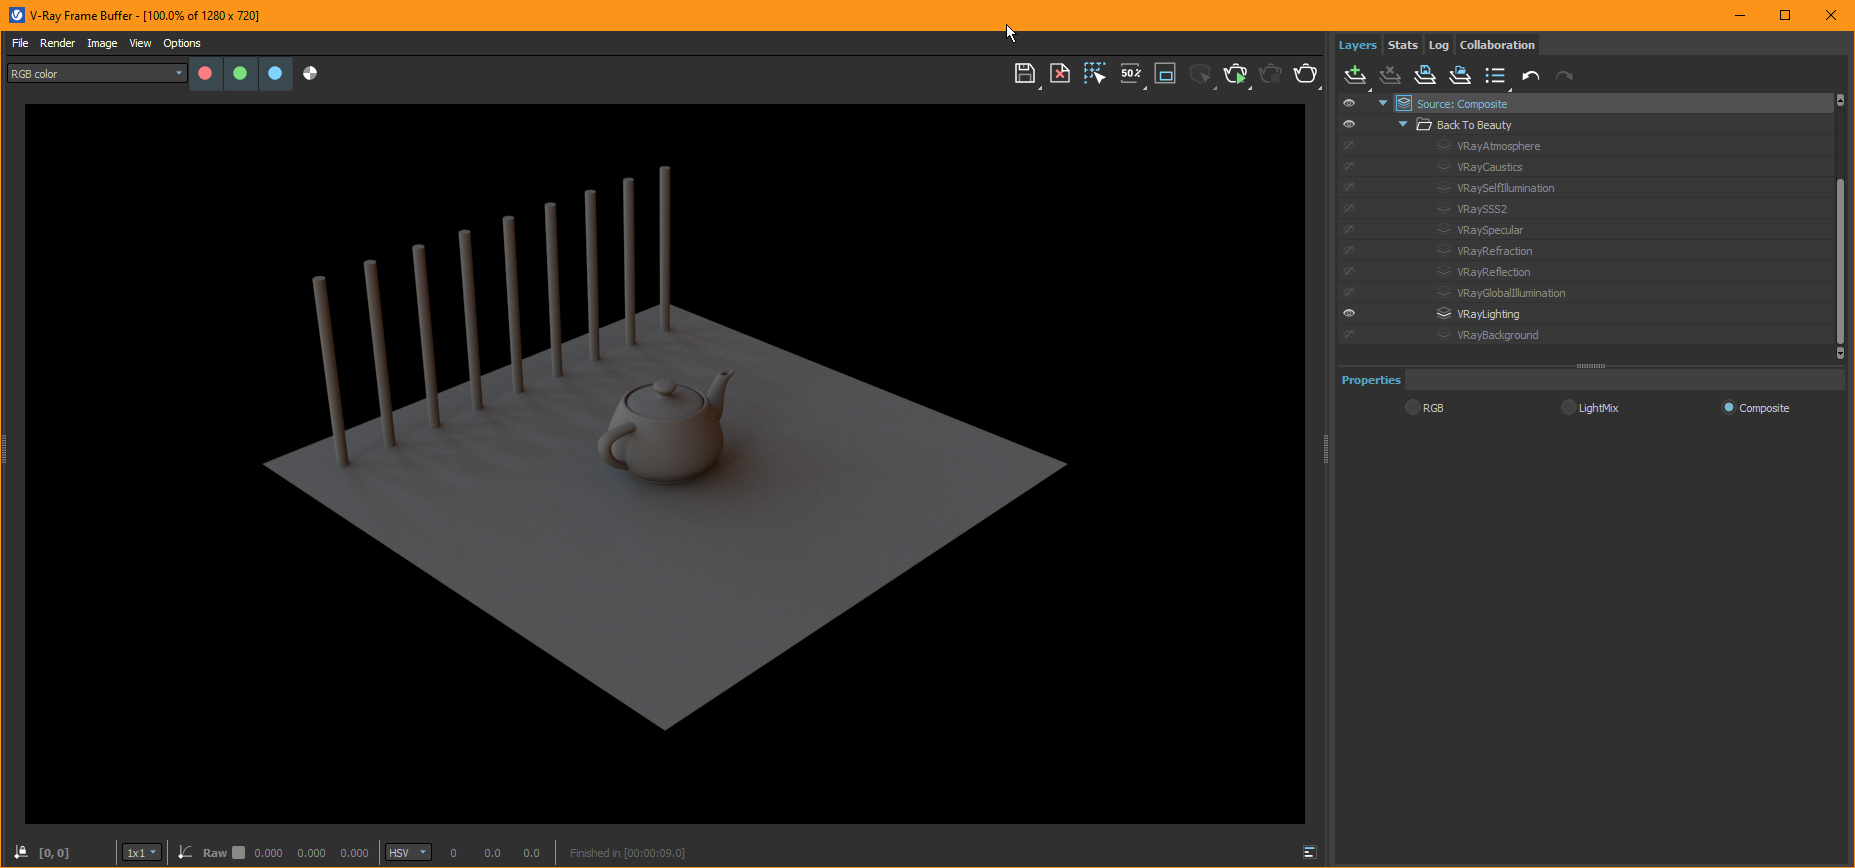This screenshot has width=1855, height=868.
Task: Hide the Back To Beauty folder eye
Action: 1349,124
